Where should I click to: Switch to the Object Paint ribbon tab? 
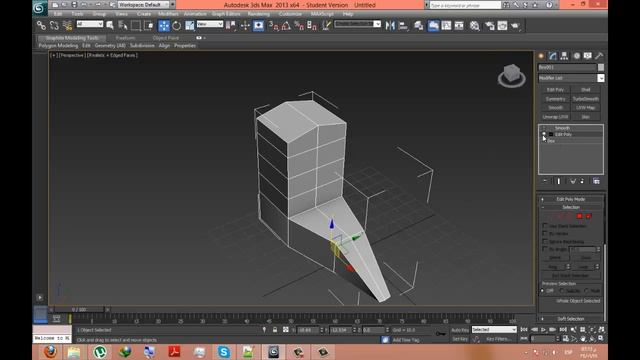pyautogui.click(x=166, y=38)
